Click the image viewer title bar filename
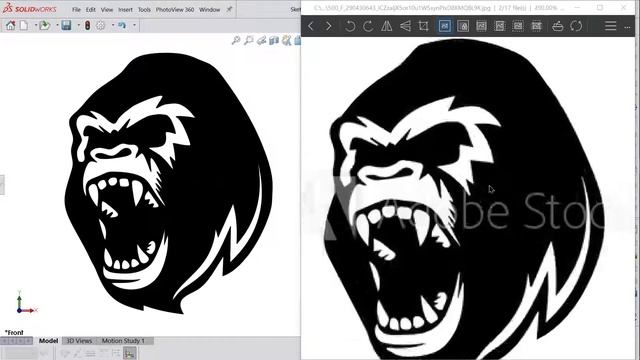Image resolution: width=640 pixels, height=360 pixels. [x=402, y=8]
